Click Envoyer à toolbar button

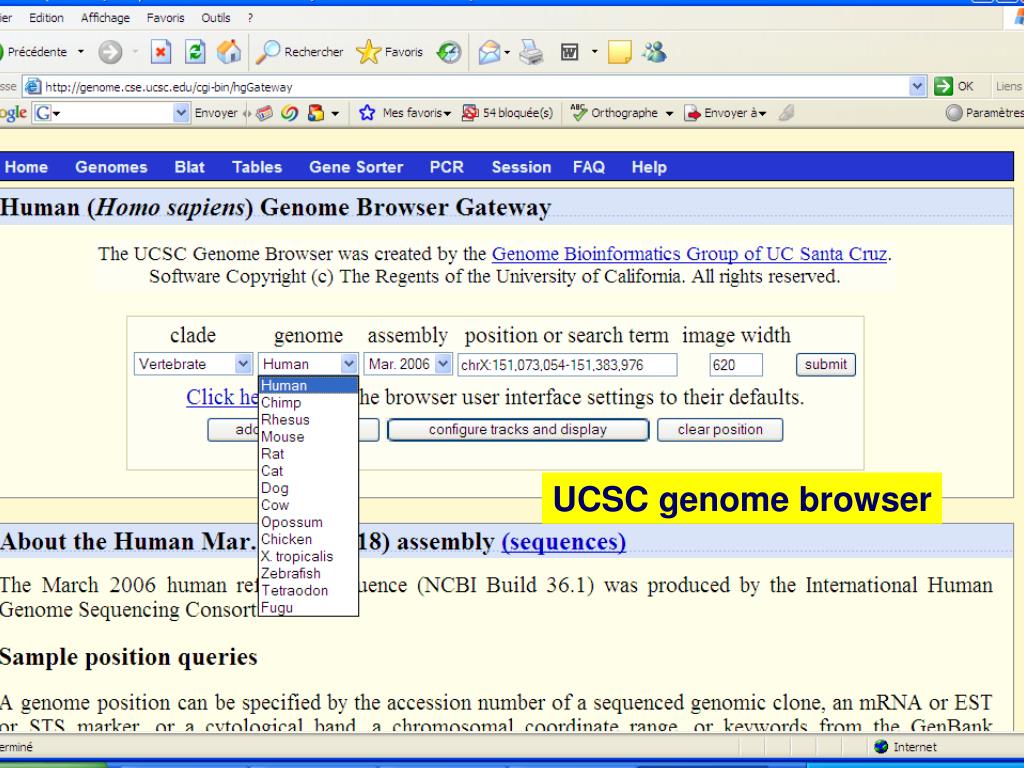point(725,113)
